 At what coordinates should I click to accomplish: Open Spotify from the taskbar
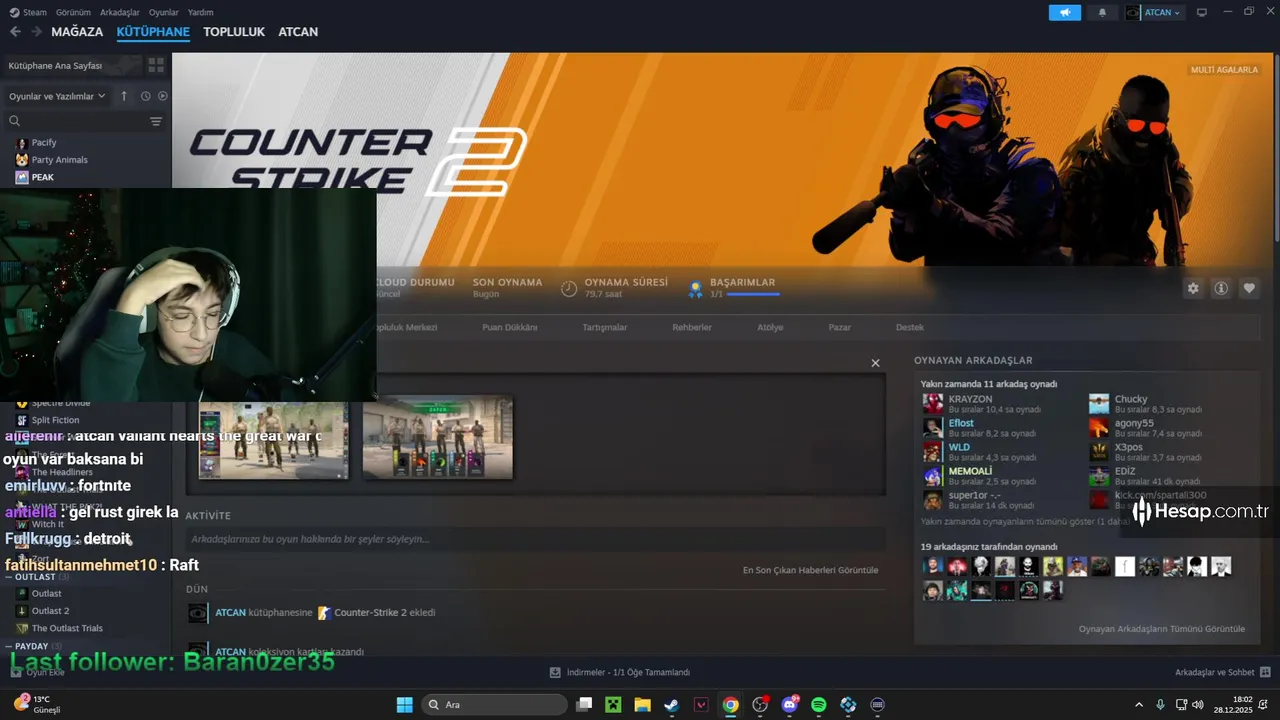click(819, 705)
